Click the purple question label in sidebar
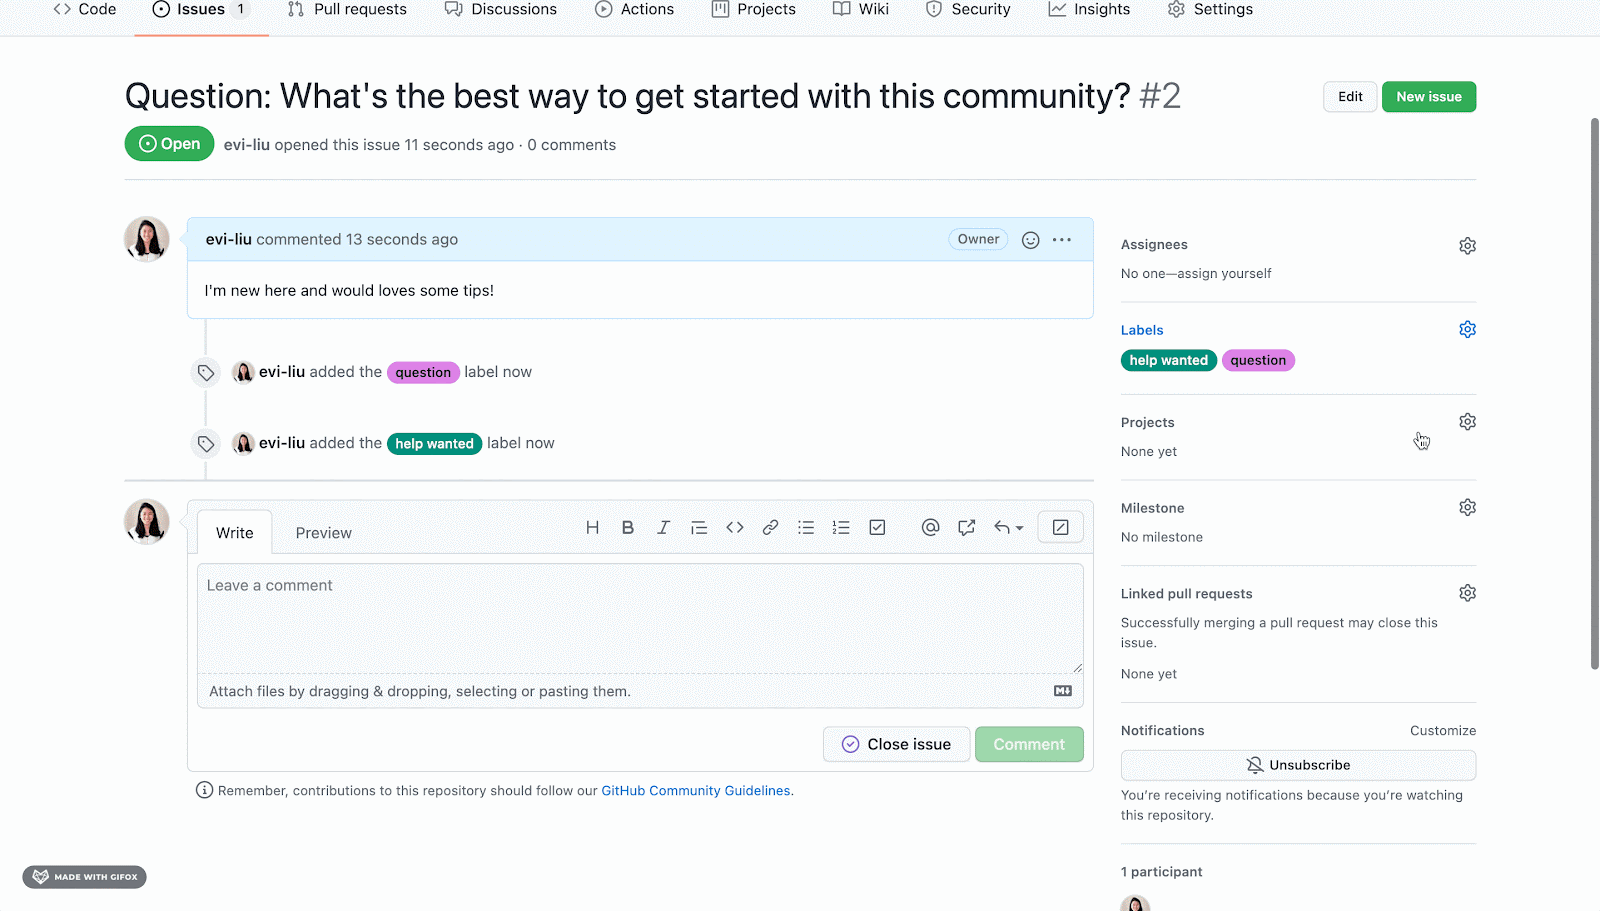Viewport: 1600px width, 911px height. [x=1258, y=360]
